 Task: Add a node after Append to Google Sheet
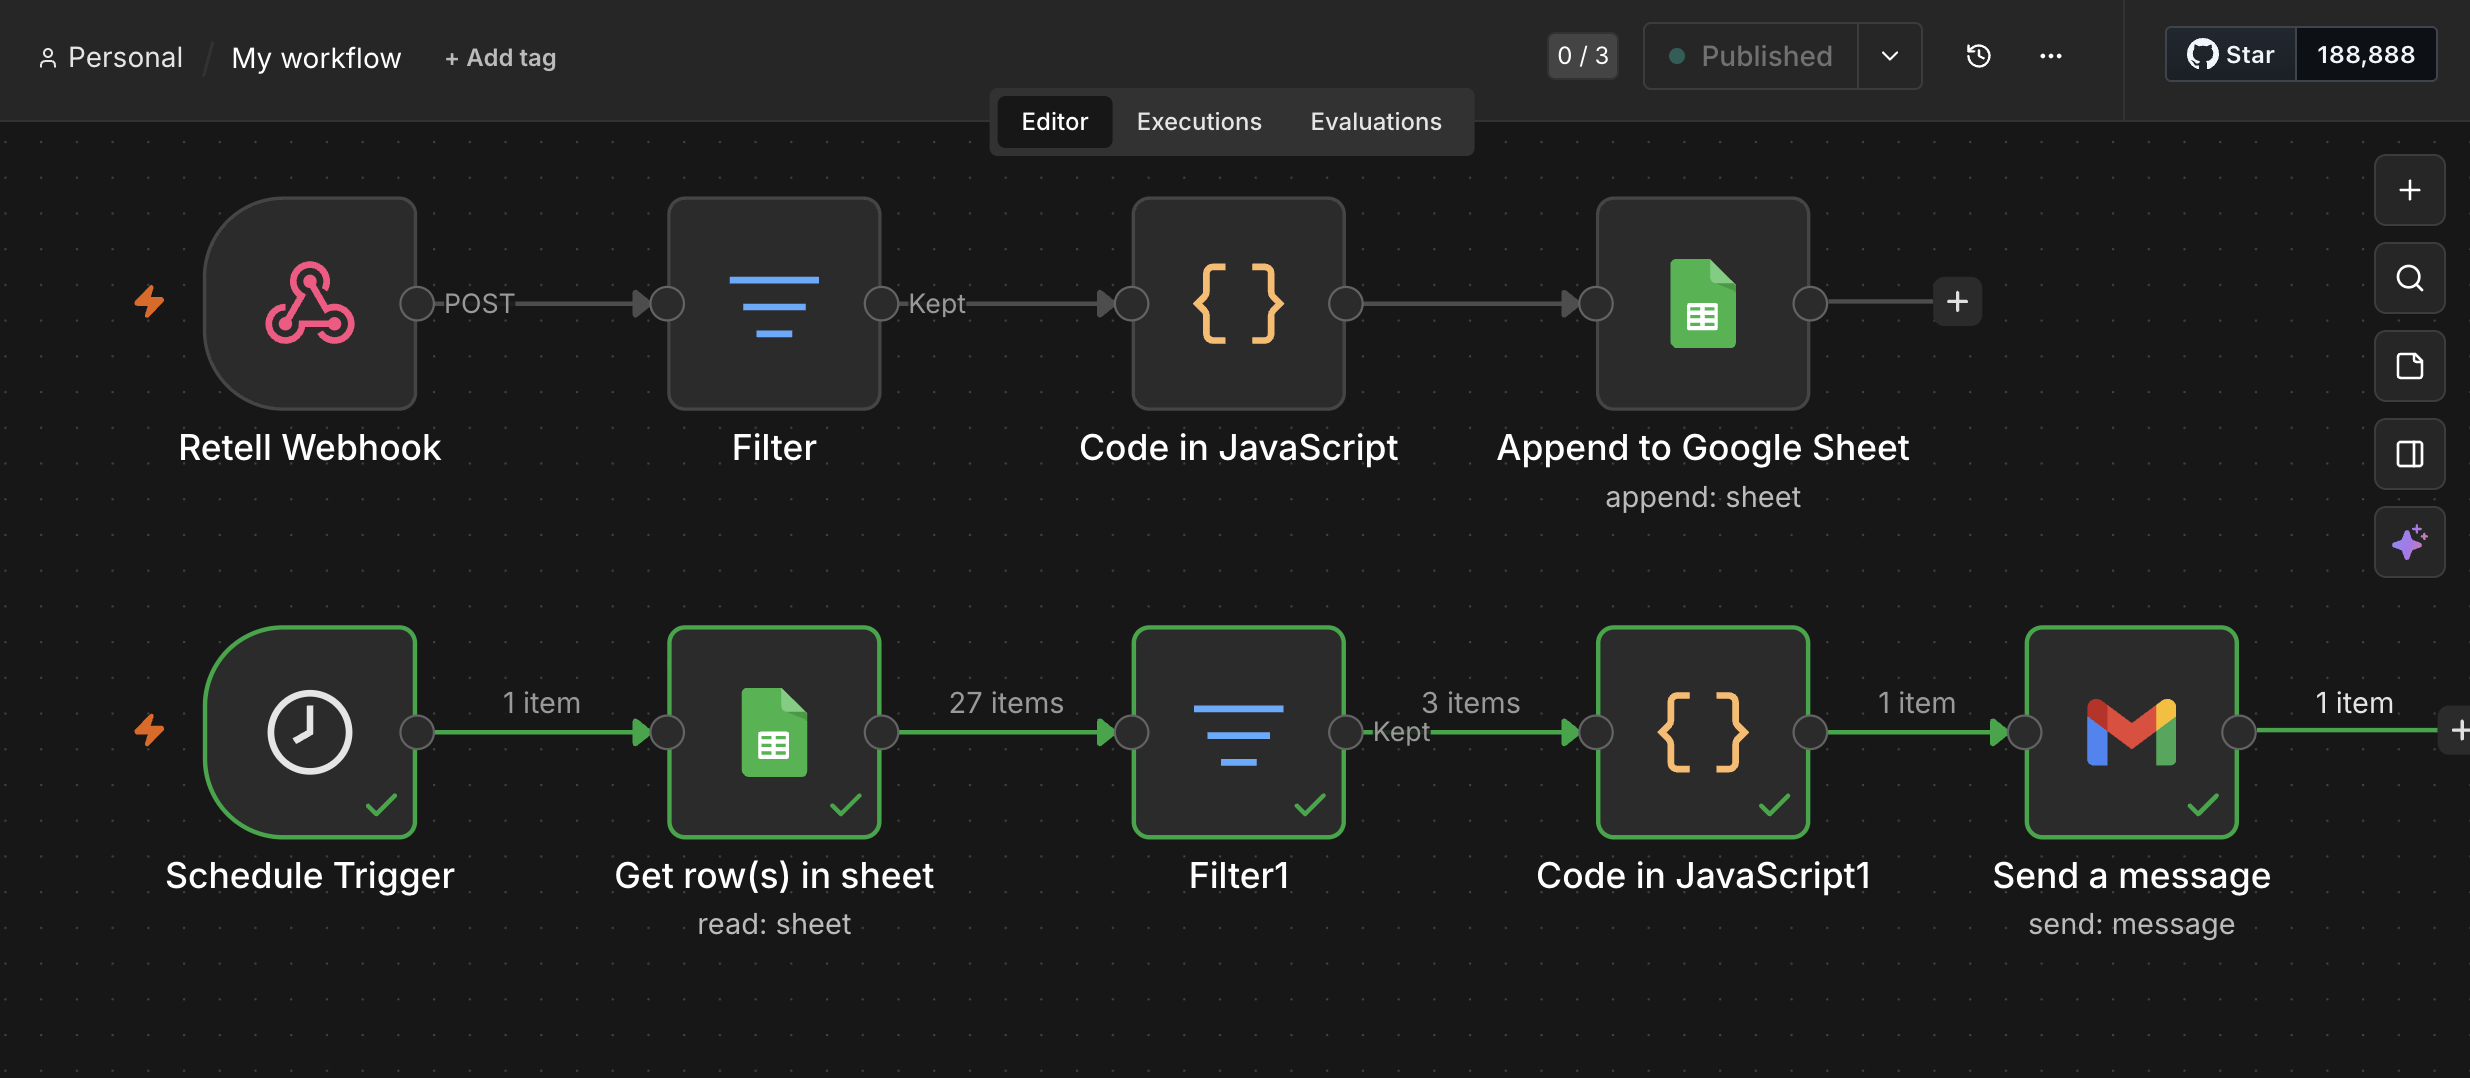[x=1957, y=302]
